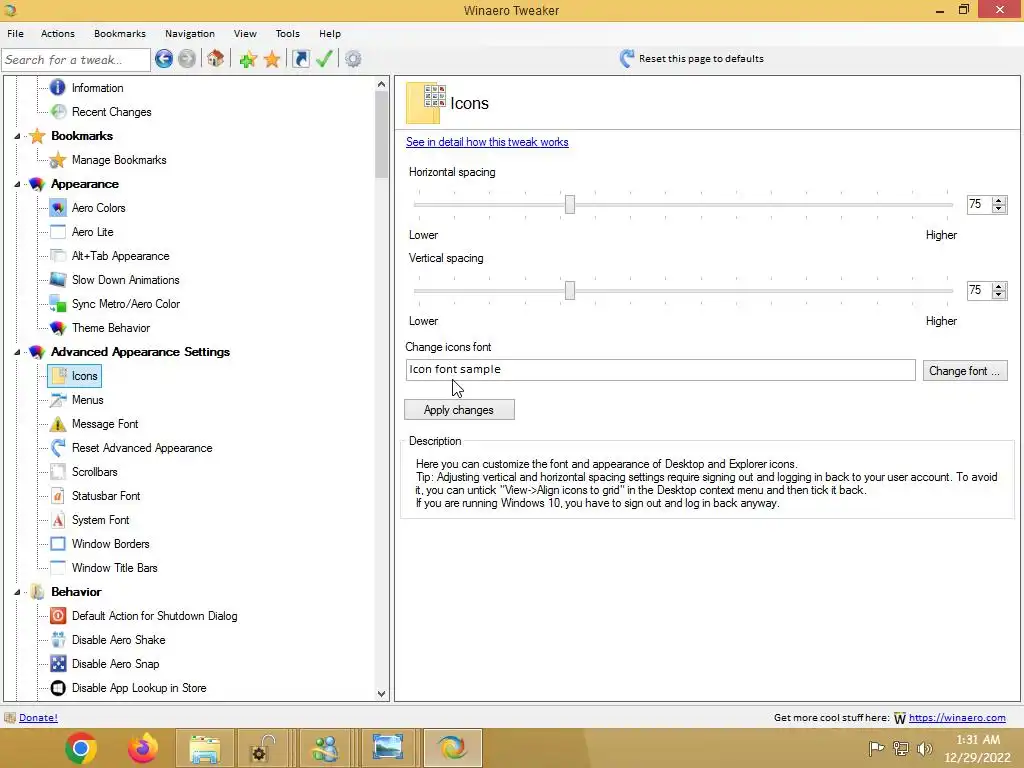
Task: Click the export shortcut arrow toolbar icon
Action: 300,59
